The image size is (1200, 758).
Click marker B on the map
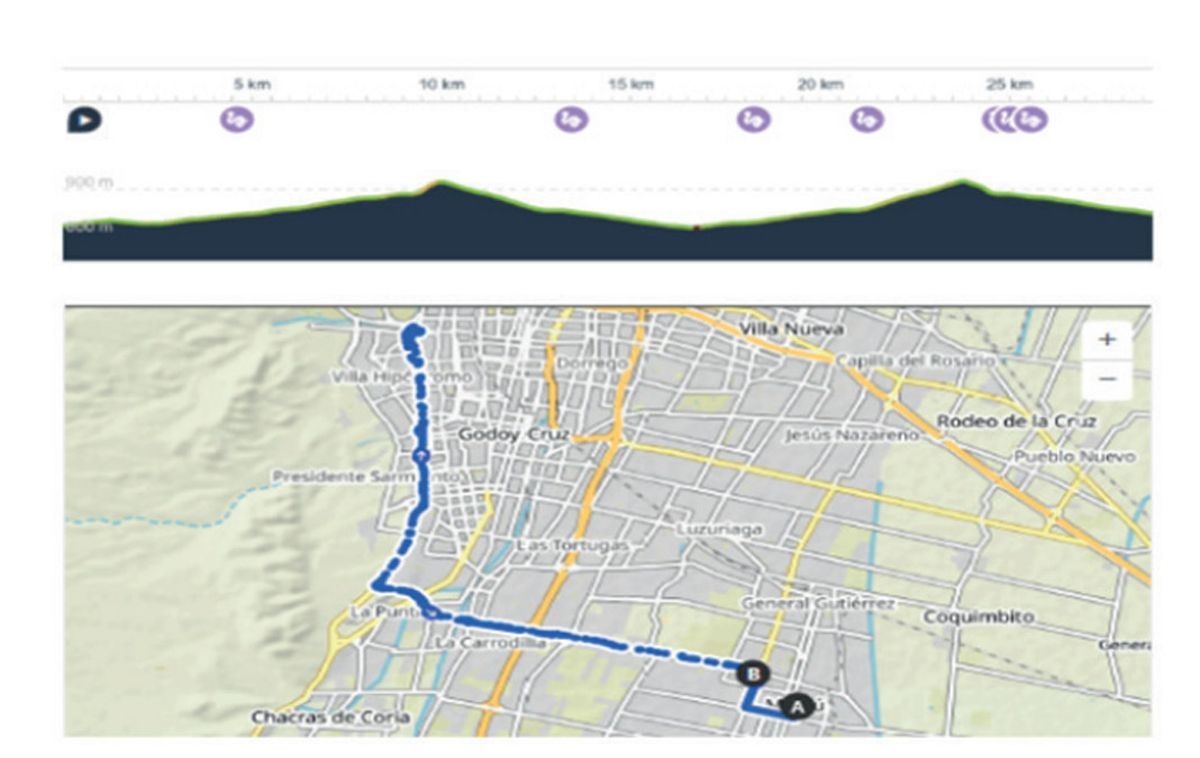coord(753,673)
